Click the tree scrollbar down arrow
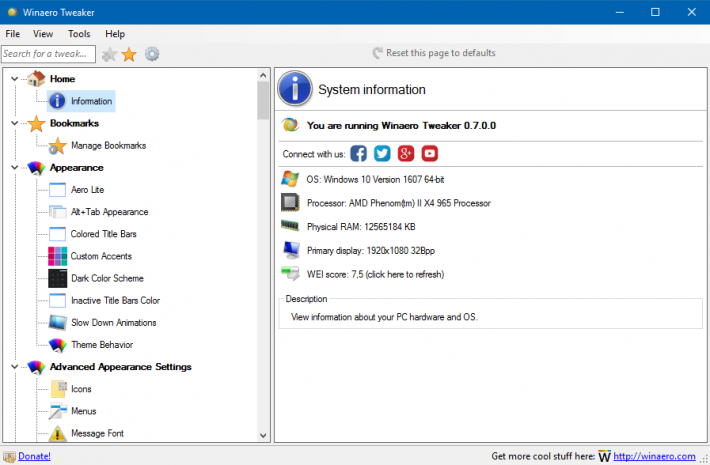 263,436
